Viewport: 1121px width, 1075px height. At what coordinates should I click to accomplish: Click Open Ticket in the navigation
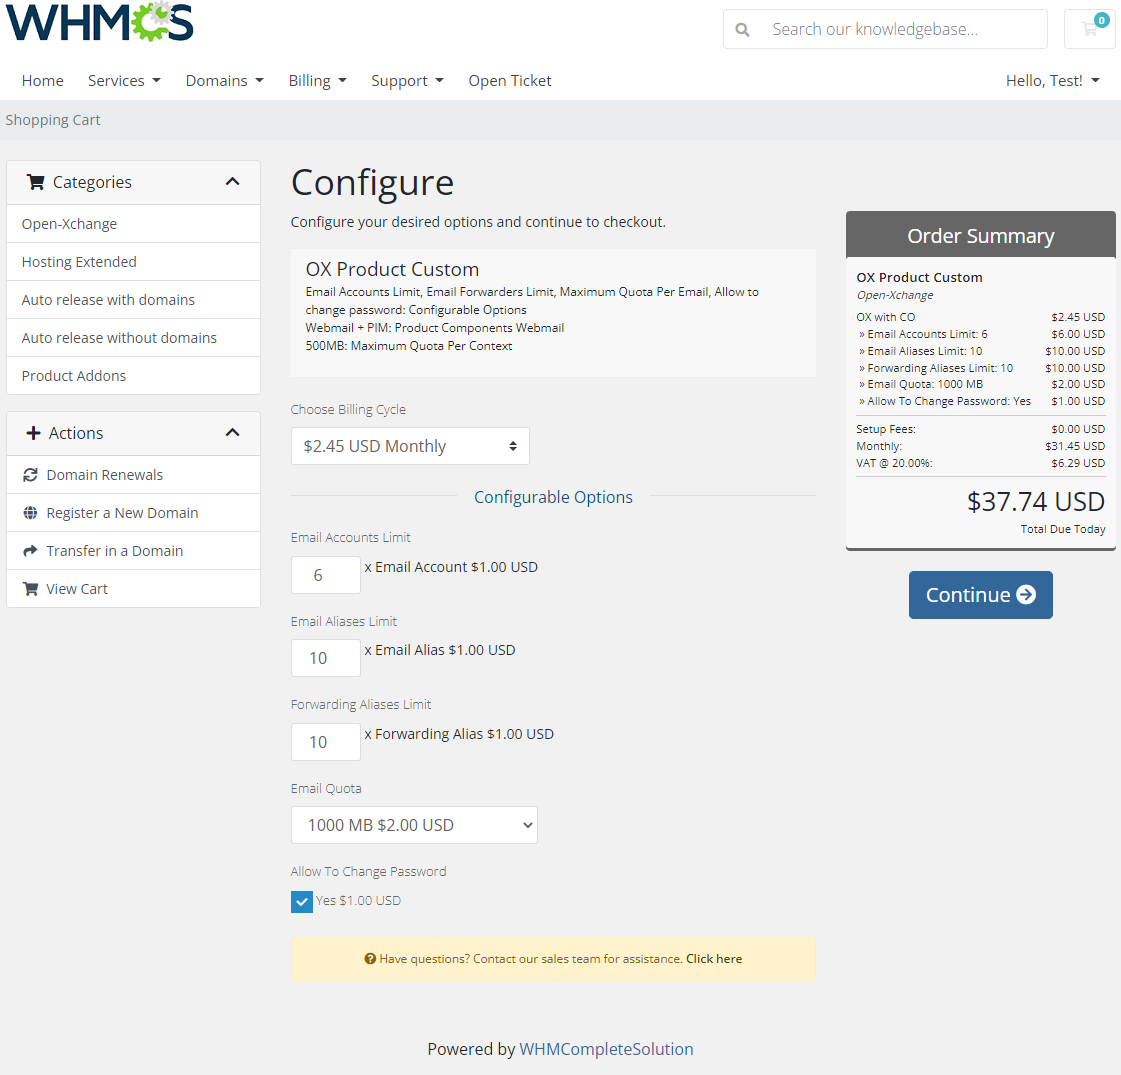pos(510,81)
